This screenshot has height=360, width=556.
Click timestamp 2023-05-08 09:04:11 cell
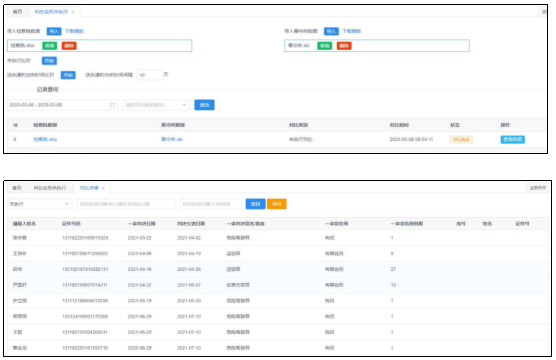click(x=411, y=139)
